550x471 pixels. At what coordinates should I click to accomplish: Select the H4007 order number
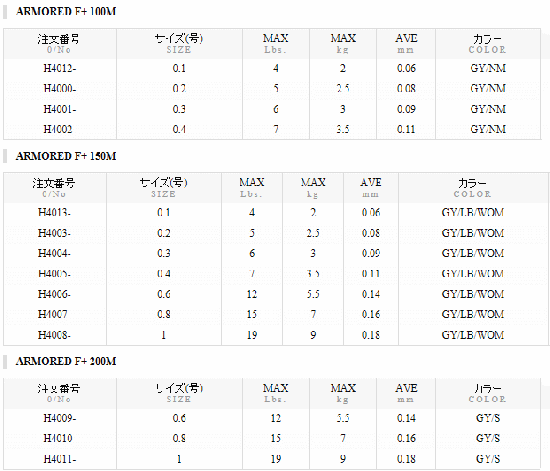(53, 314)
